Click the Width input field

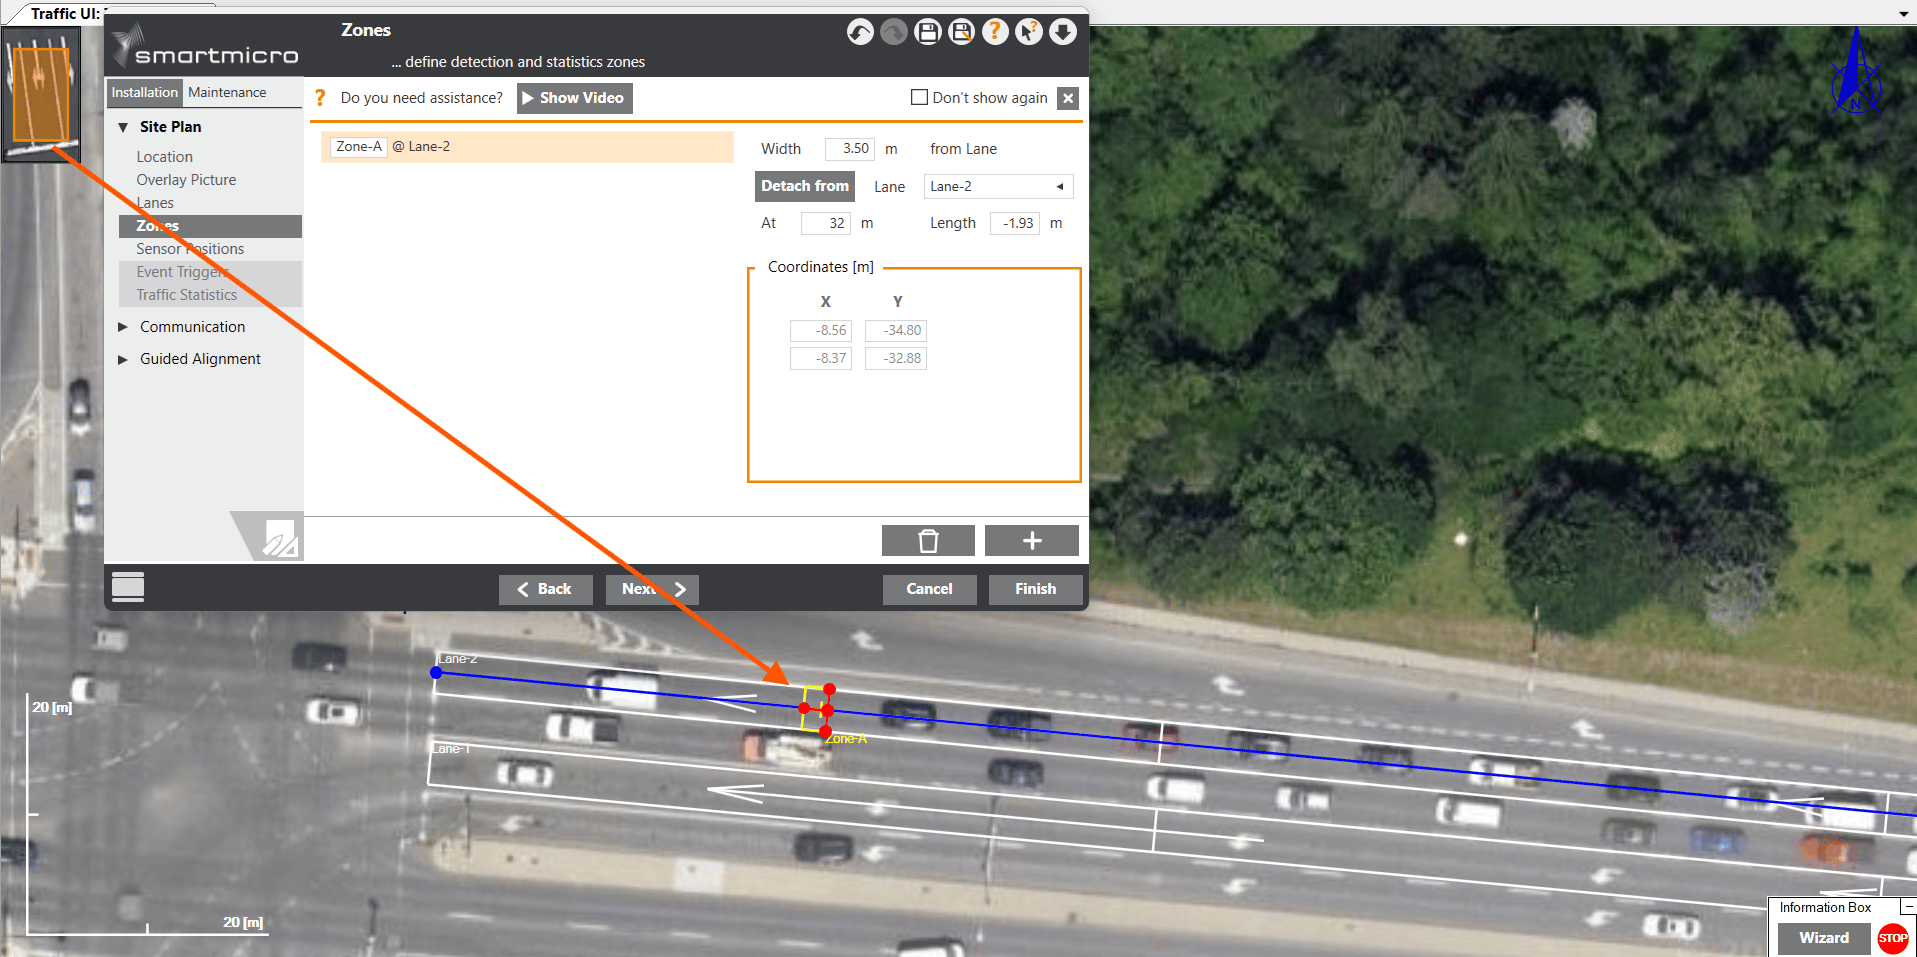(x=850, y=149)
